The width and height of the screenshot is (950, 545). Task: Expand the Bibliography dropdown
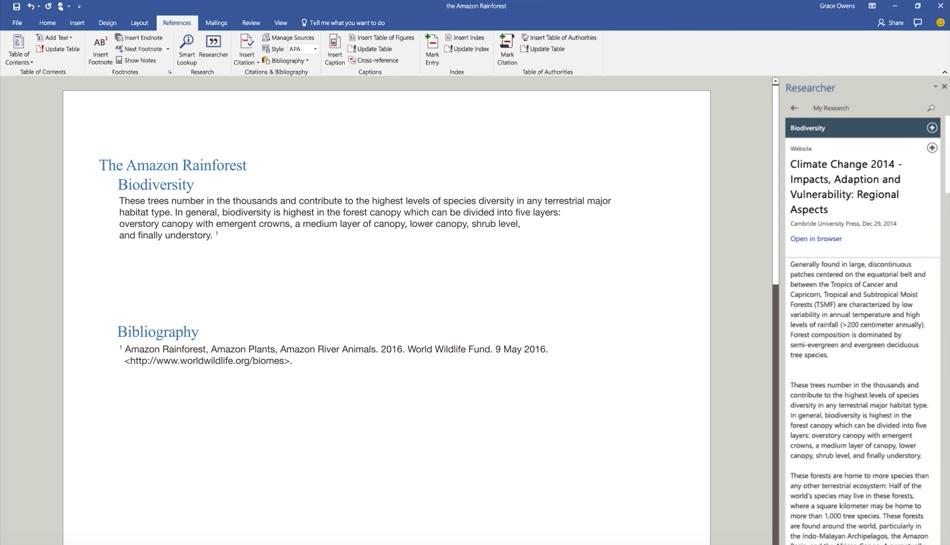coord(285,61)
